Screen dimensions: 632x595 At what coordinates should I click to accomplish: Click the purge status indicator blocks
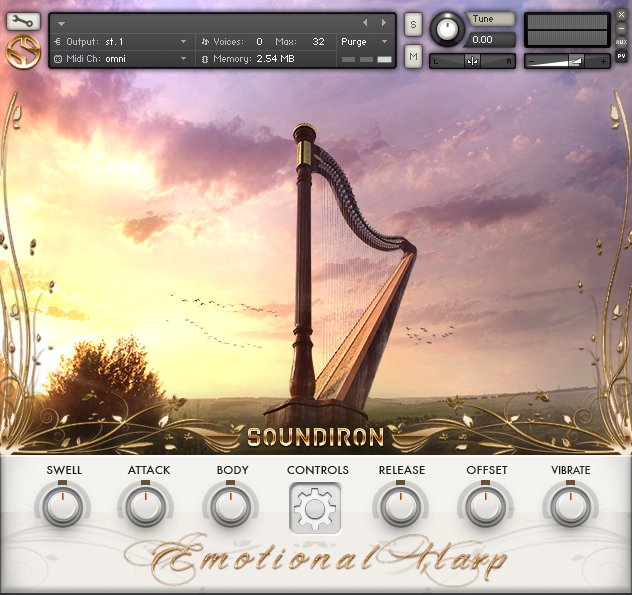tap(366, 59)
